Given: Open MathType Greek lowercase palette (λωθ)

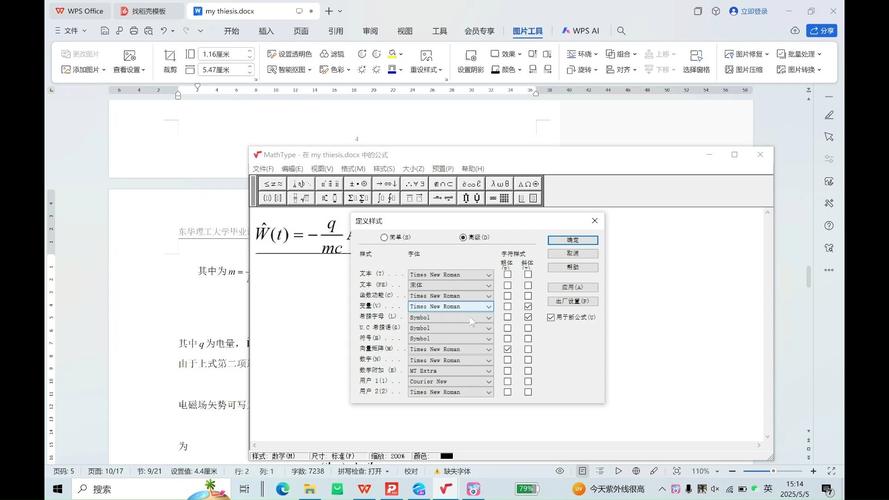Looking at the screenshot, I should (x=499, y=184).
